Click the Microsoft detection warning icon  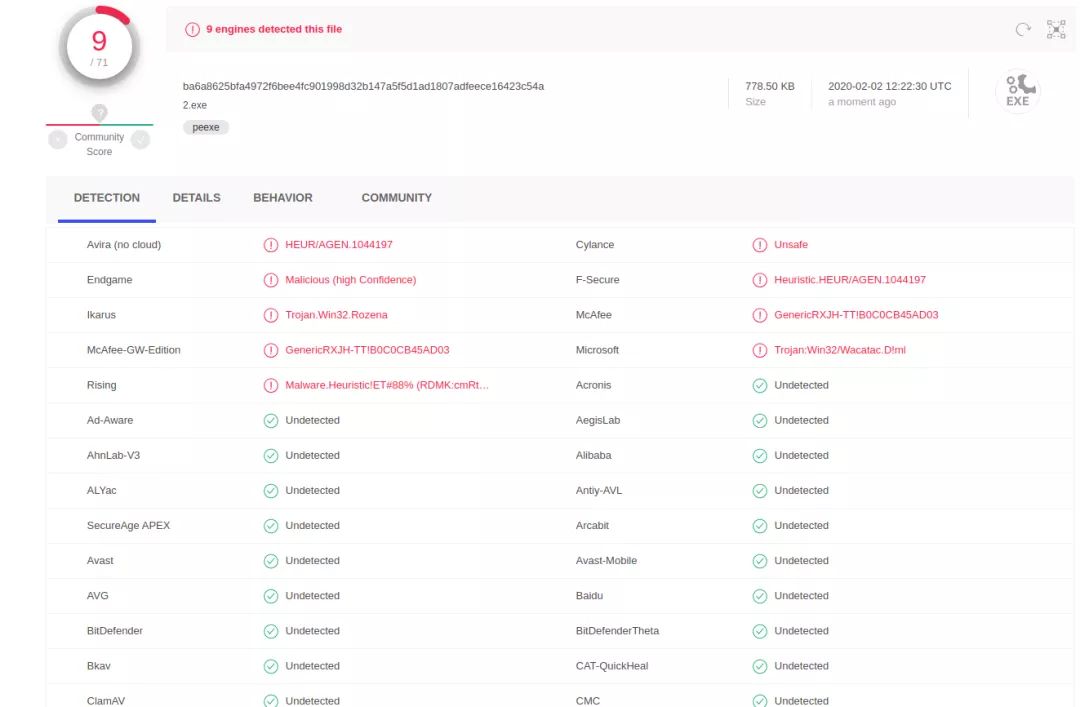click(759, 350)
